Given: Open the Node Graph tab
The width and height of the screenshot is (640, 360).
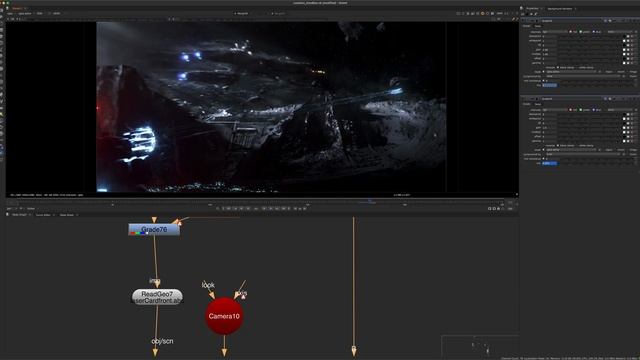Looking at the screenshot, I should point(19,215).
